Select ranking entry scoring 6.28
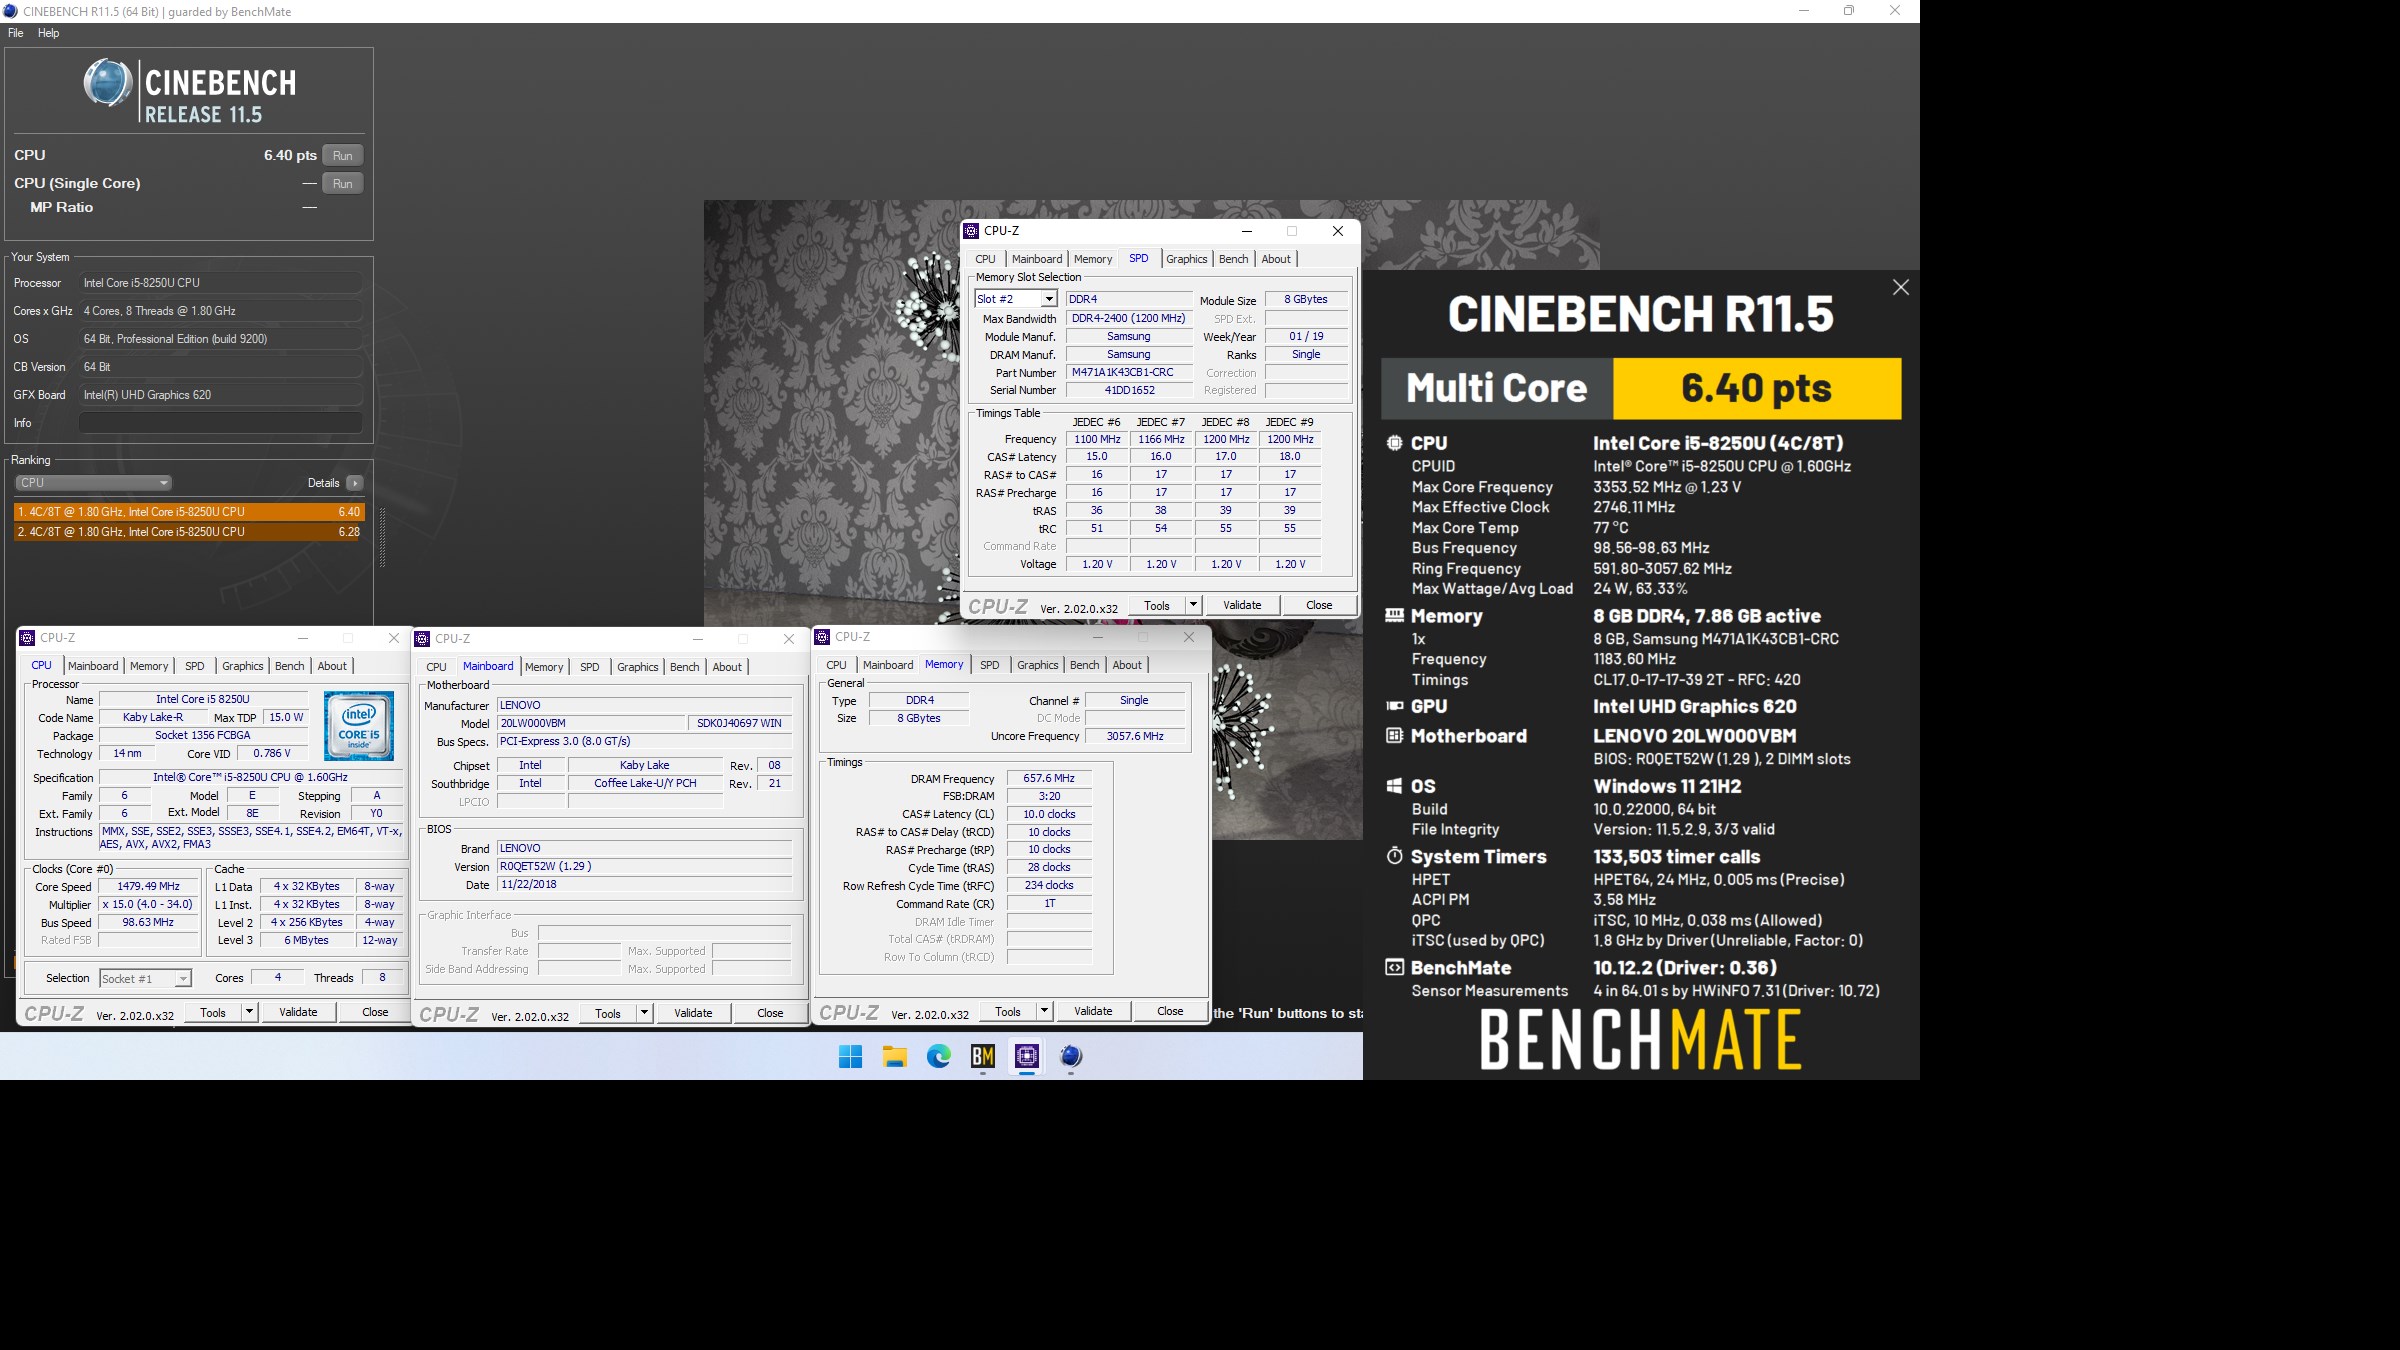The width and height of the screenshot is (2400, 1350). [x=189, y=532]
